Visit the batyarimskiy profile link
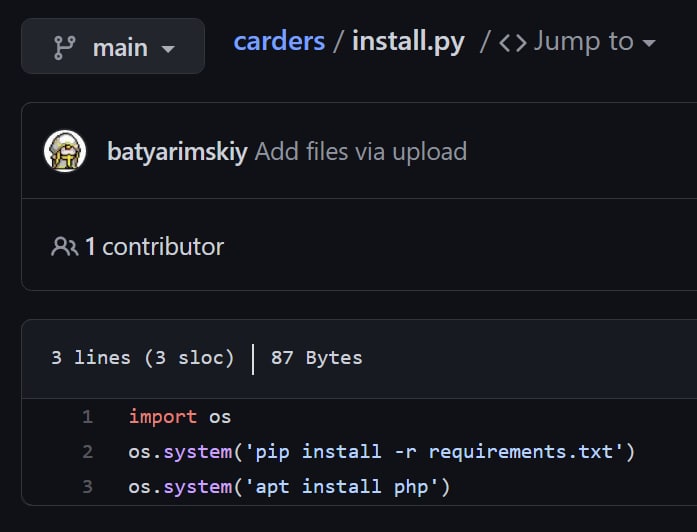 (177, 152)
